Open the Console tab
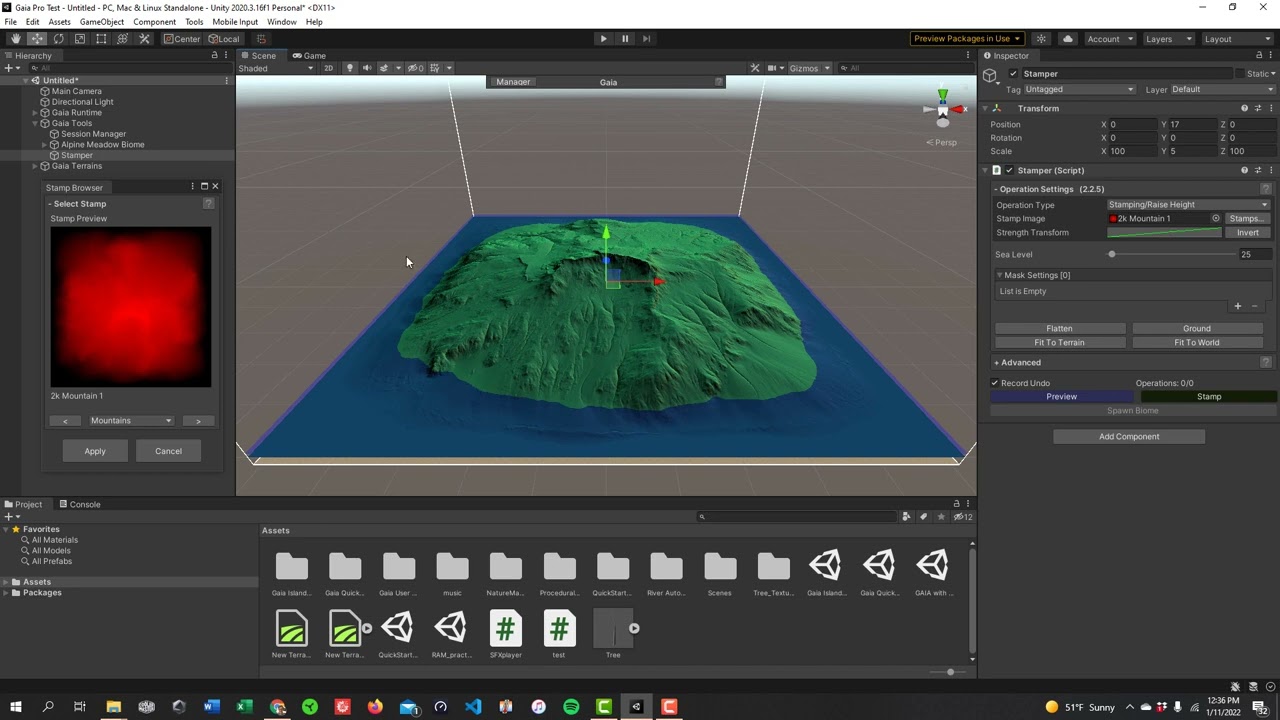Viewport: 1280px width, 720px height. (79, 504)
